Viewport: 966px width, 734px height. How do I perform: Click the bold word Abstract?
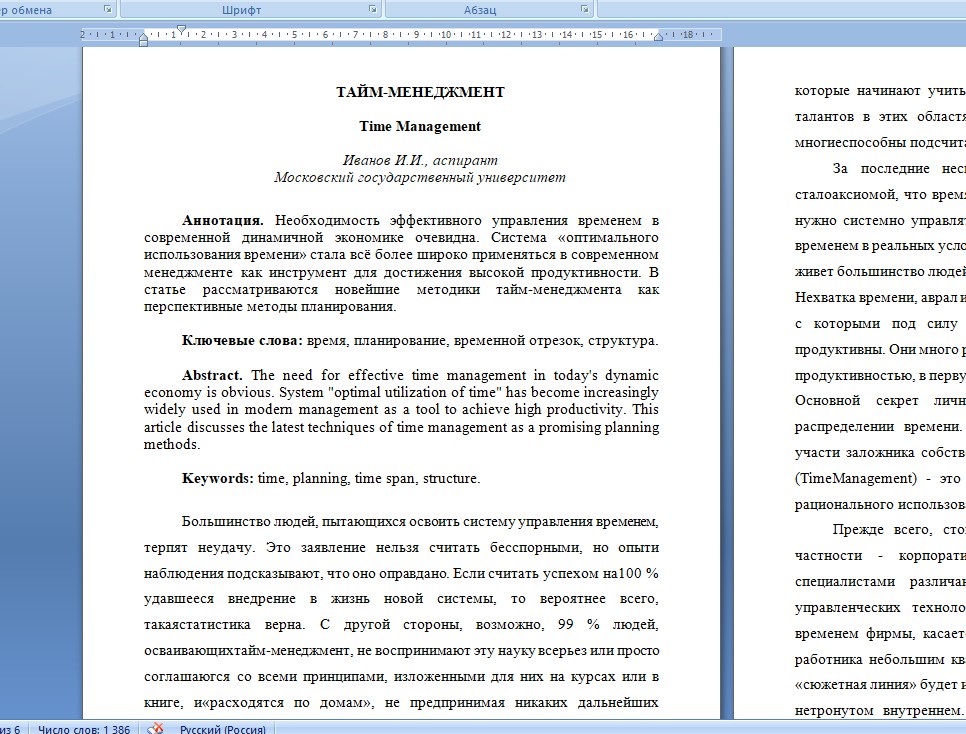pos(213,375)
